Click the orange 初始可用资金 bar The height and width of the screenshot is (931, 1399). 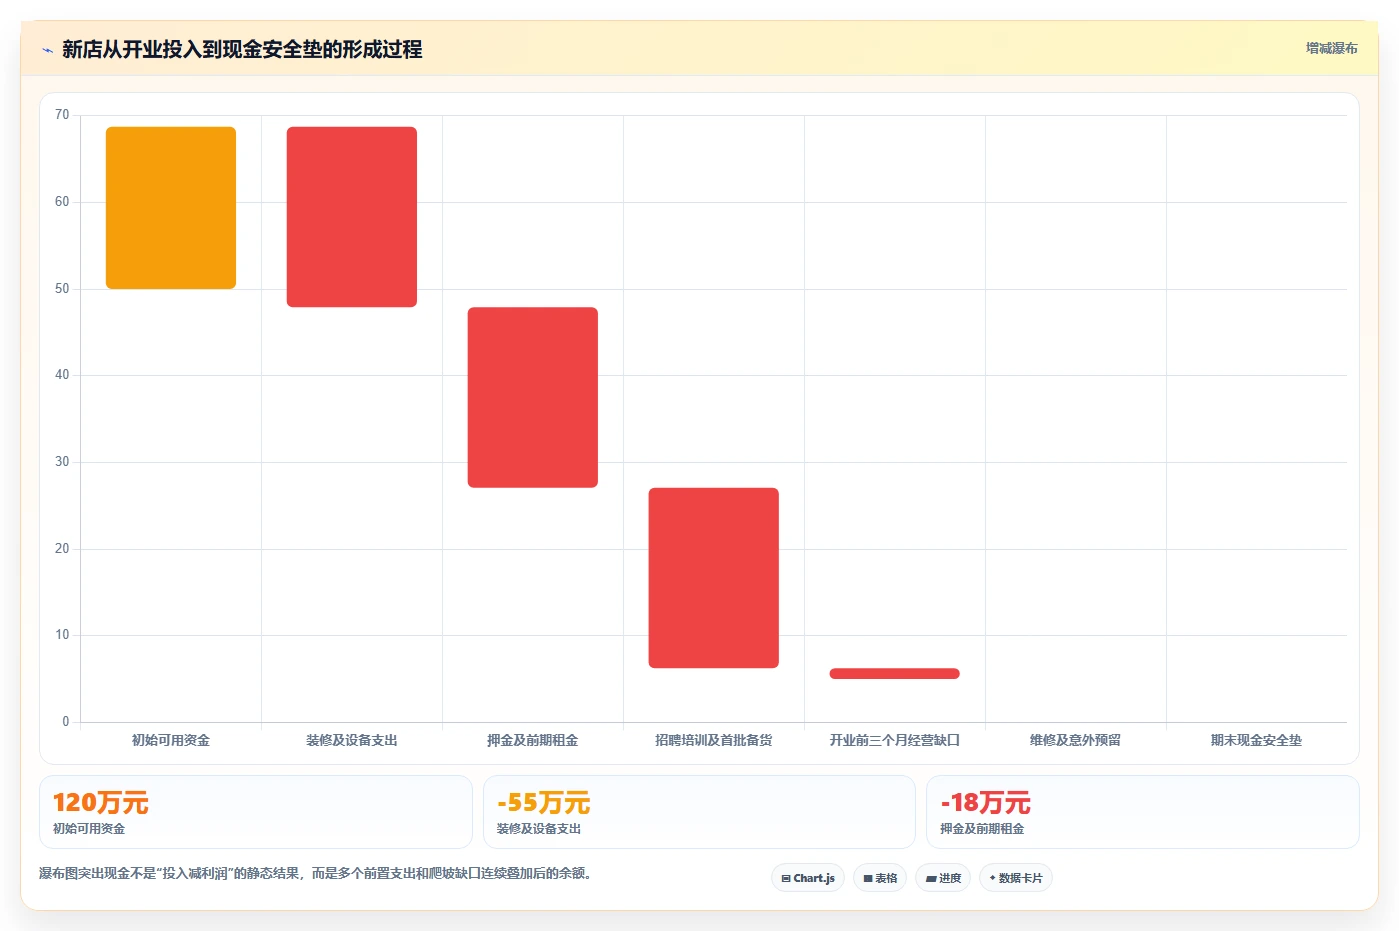171,208
